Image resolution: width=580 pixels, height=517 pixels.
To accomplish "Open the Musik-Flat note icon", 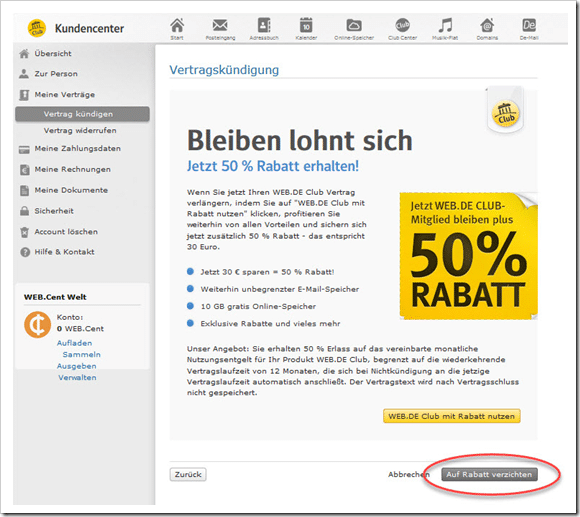I will [445, 25].
